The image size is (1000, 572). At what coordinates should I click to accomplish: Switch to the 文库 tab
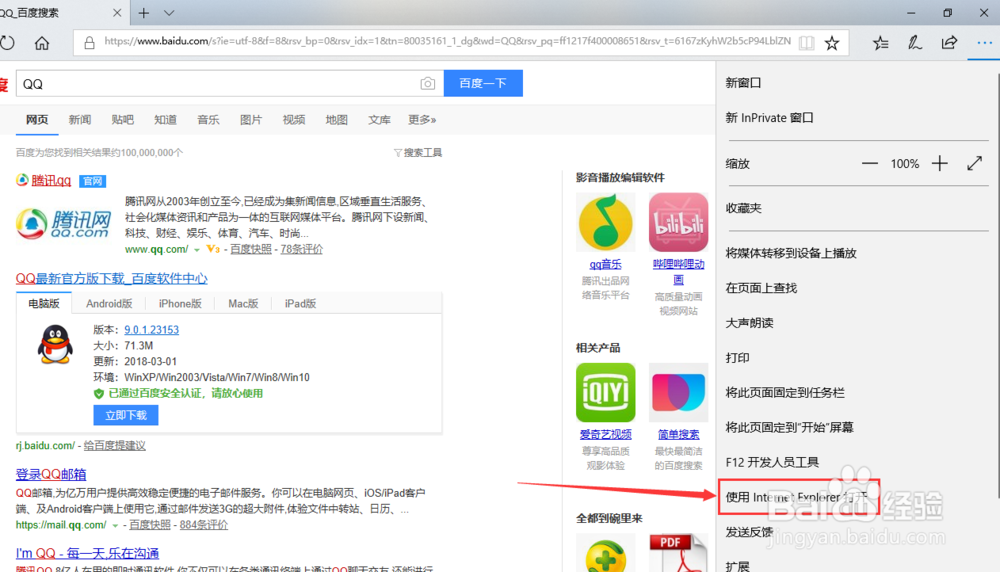(x=379, y=120)
